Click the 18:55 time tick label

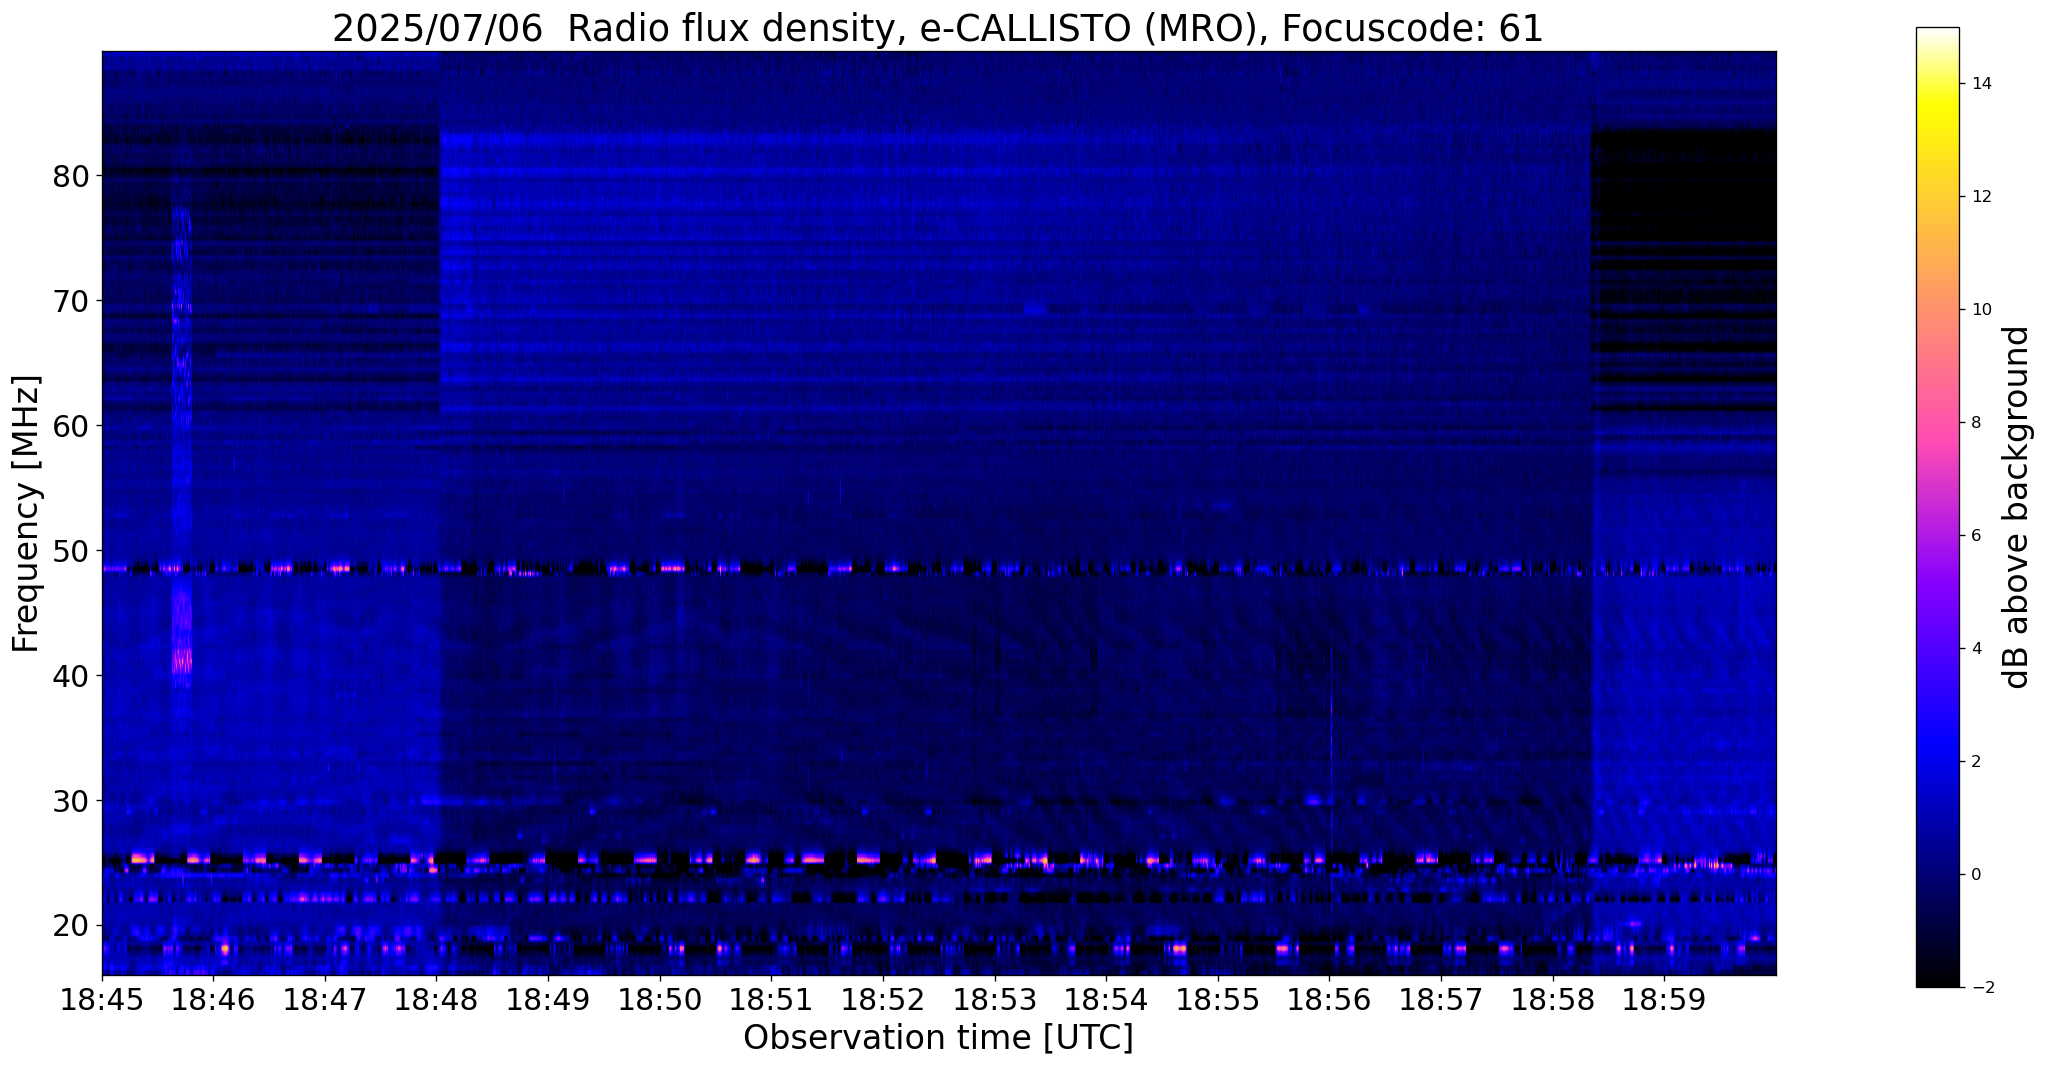[x=1218, y=999]
